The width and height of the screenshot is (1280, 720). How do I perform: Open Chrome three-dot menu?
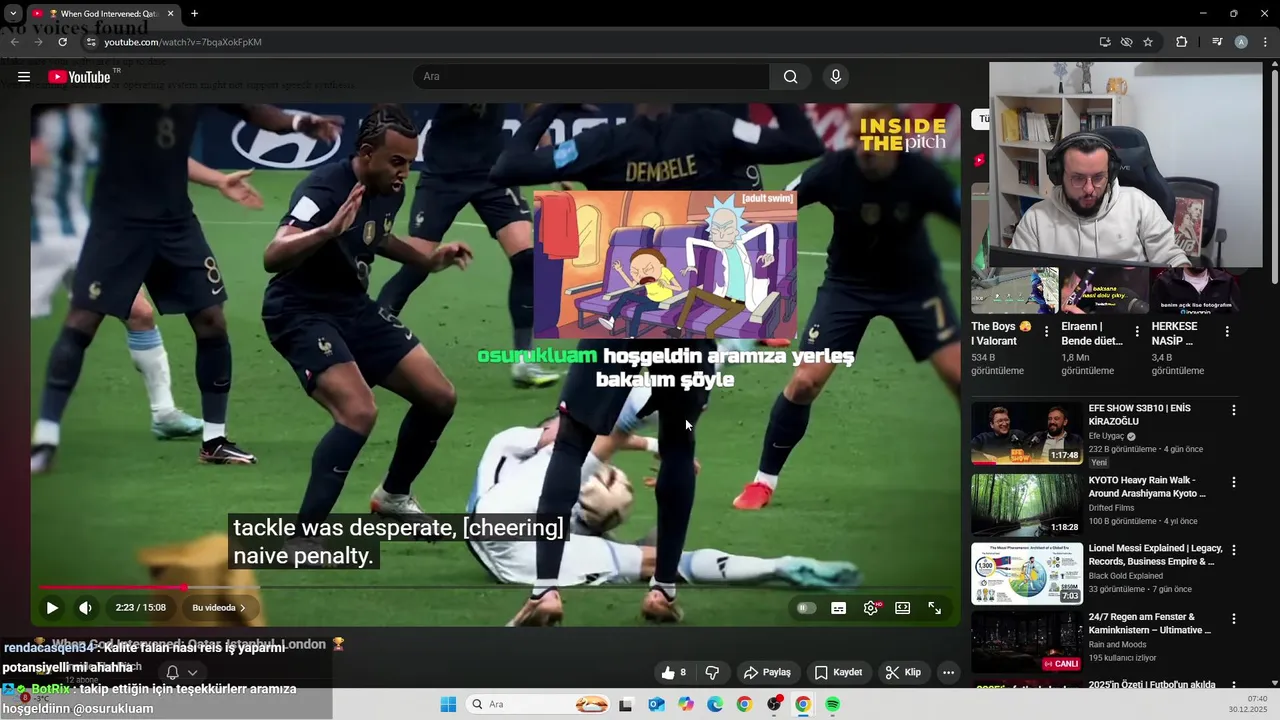[1265, 42]
